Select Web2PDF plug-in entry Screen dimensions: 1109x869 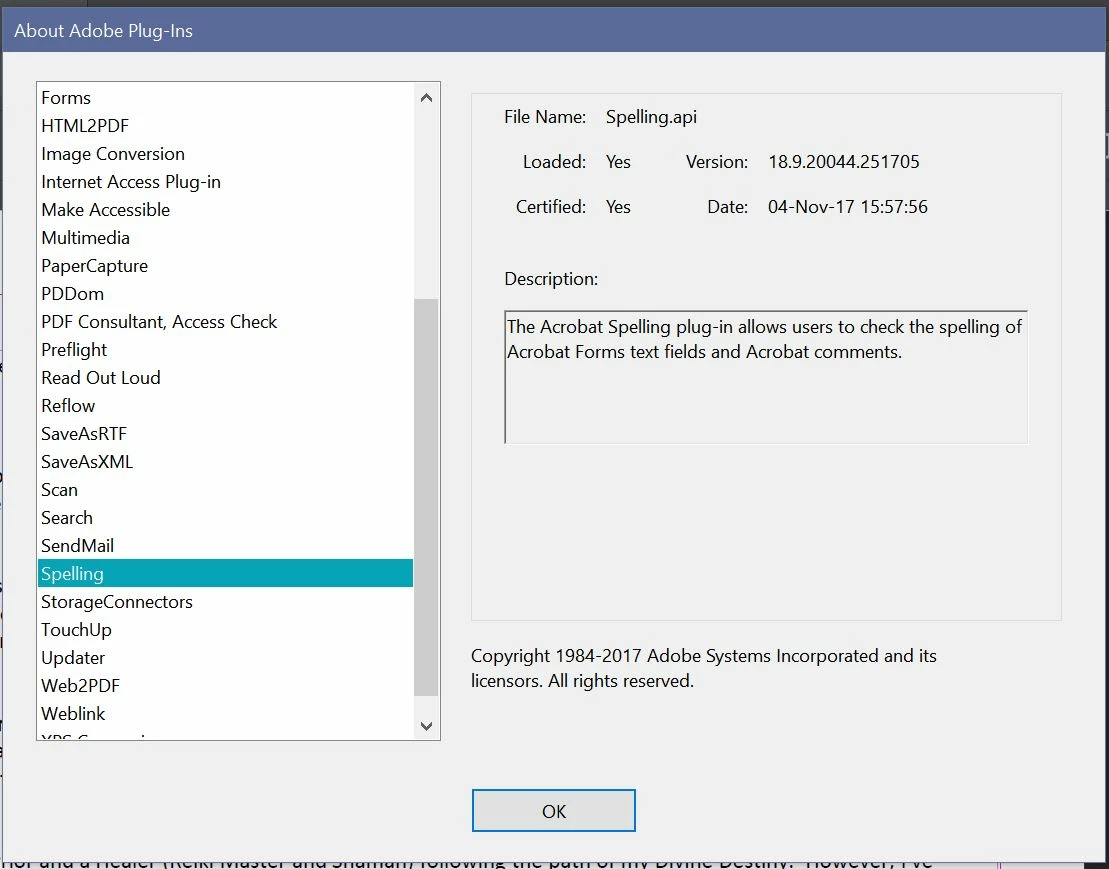pyautogui.click(x=225, y=686)
